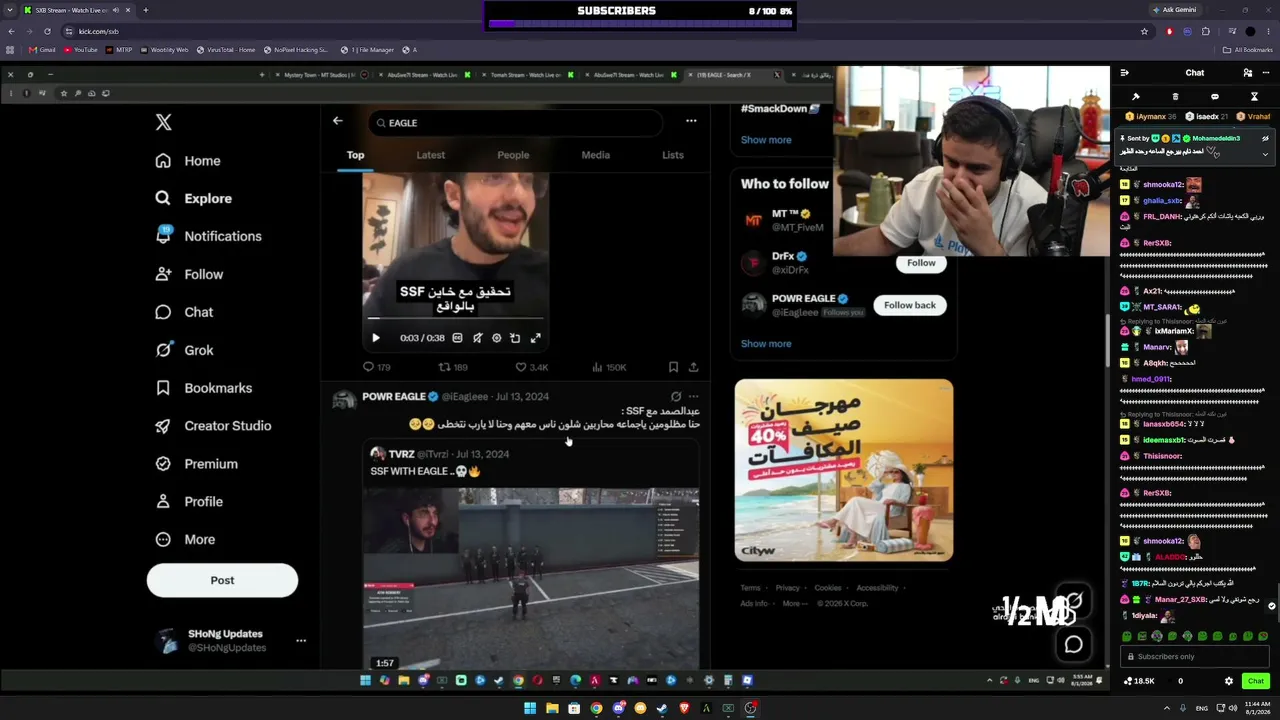Viewport: 1280px width, 720px height.
Task: Switch to the Latest search tab
Action: pyautogui.click(x=431, y=155)
